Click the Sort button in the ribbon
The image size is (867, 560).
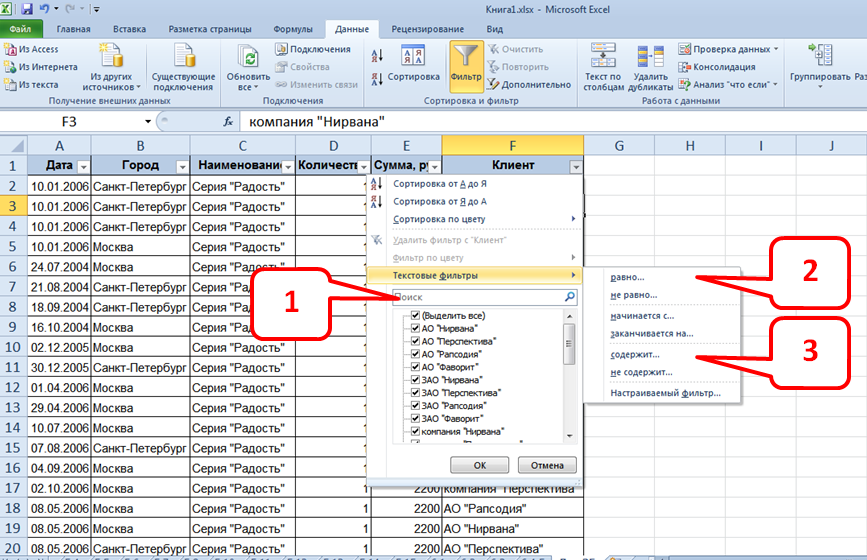(x=413, y=61)
